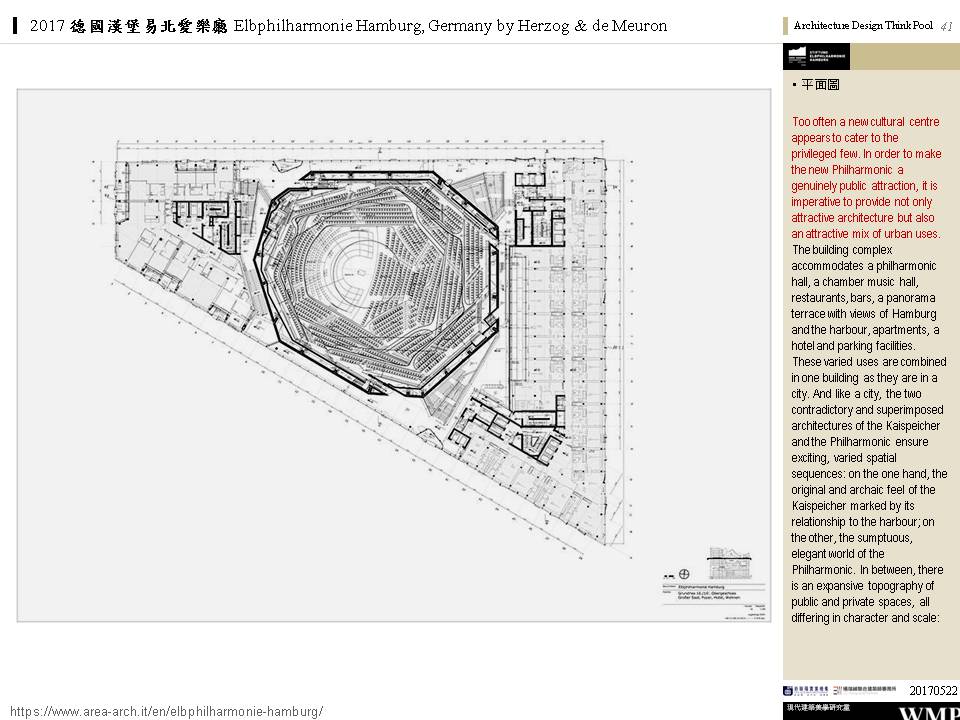Click the architecture department logo beside the crest

pos(867,690)
